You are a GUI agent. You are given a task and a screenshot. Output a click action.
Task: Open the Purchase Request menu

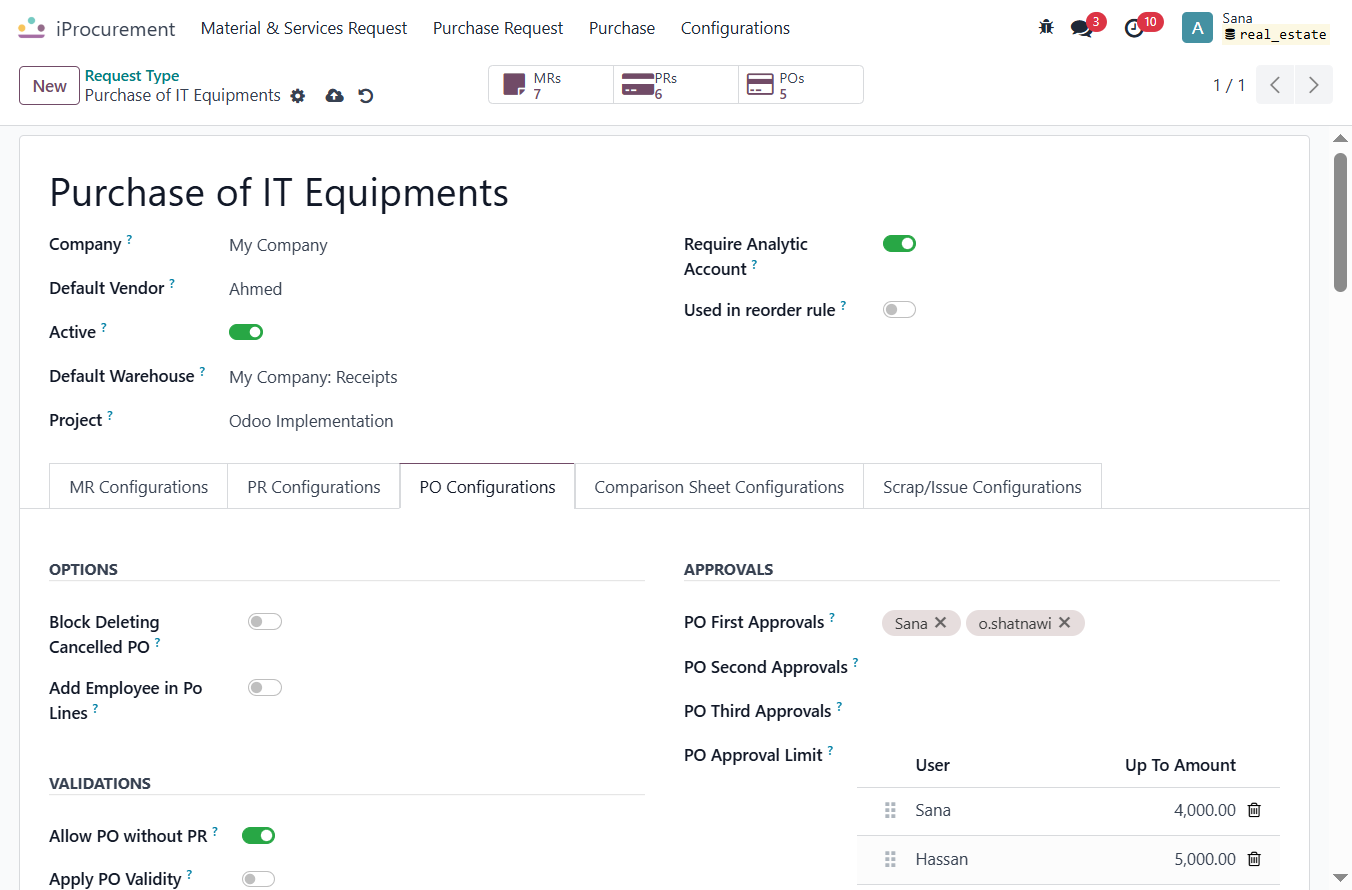[498, 28]
